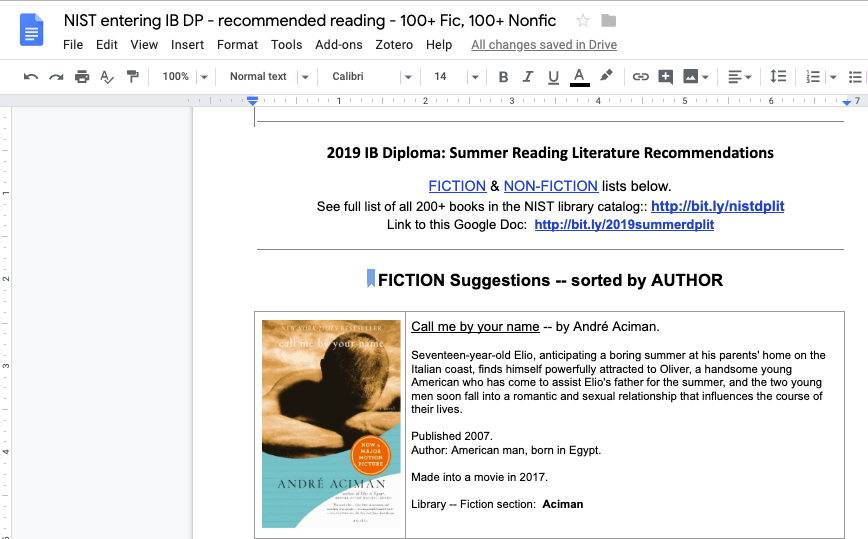
Task: Click the left indent marker on ruler
Action: click(x=252, y=102)
